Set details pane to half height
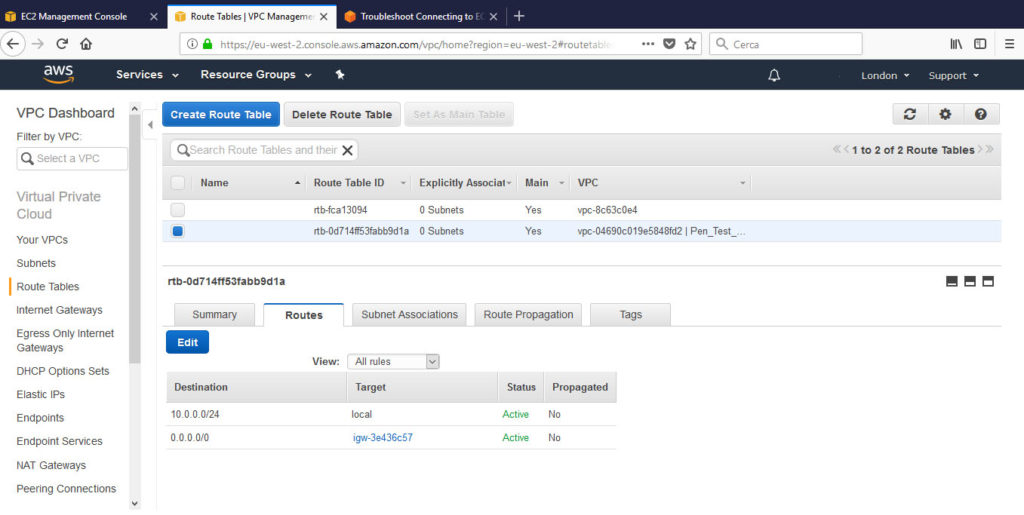This screenshot has width=1024, height=515. [x=970, y=281]
